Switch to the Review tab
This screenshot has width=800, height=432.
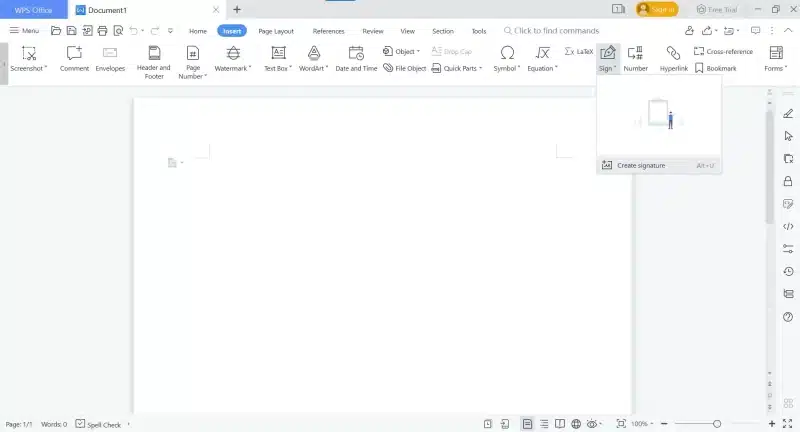pos(373,31)
